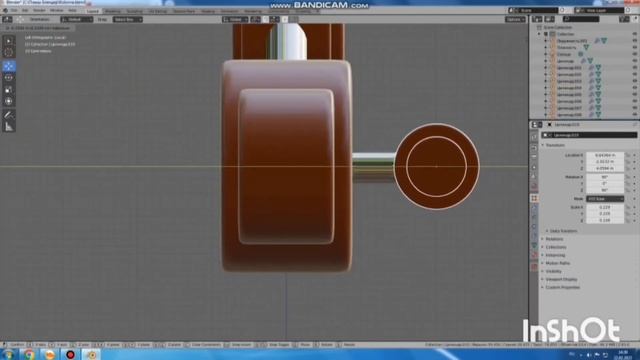Open the Windows Start menu
Viewport: 640px width, 360px height.
[8, 355]
